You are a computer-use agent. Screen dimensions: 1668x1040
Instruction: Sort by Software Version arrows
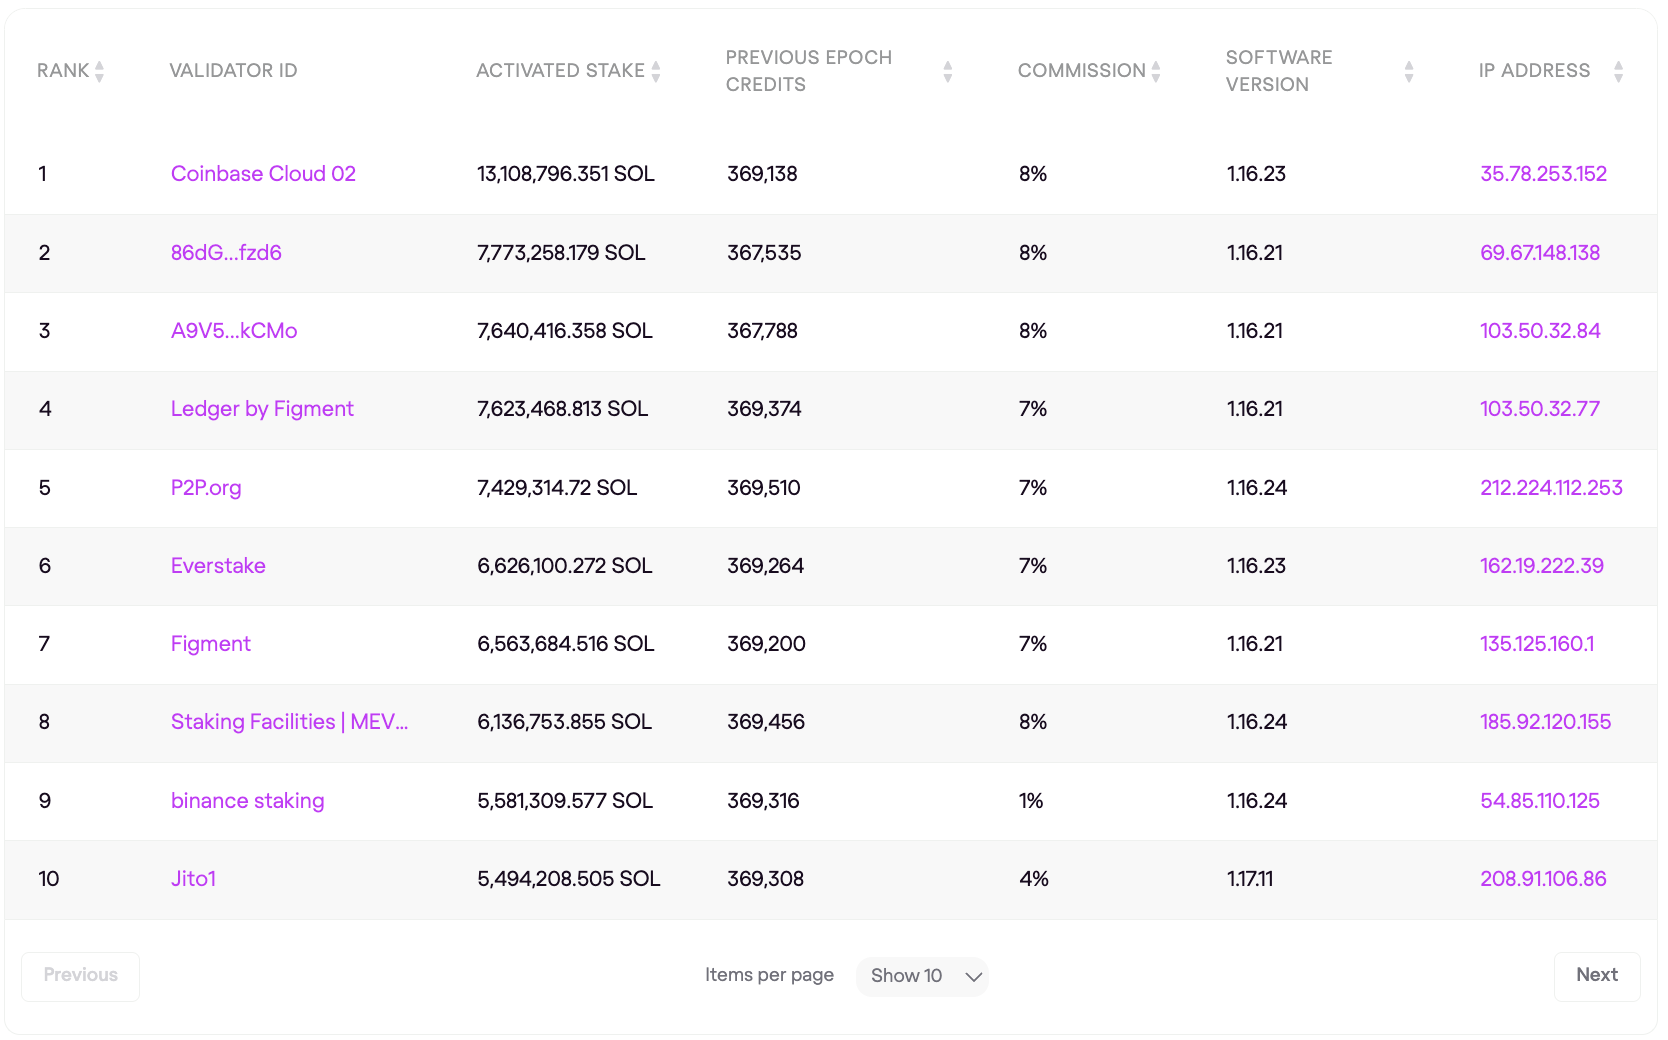pyautogui.click(x=1409, y=71)
